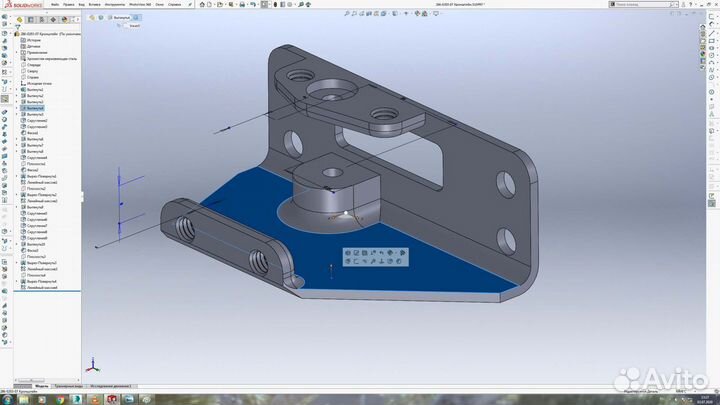This screenshot has width=720, height=405.
Task: Expand the Примечания folder in the tree
Action: point(16,53)
